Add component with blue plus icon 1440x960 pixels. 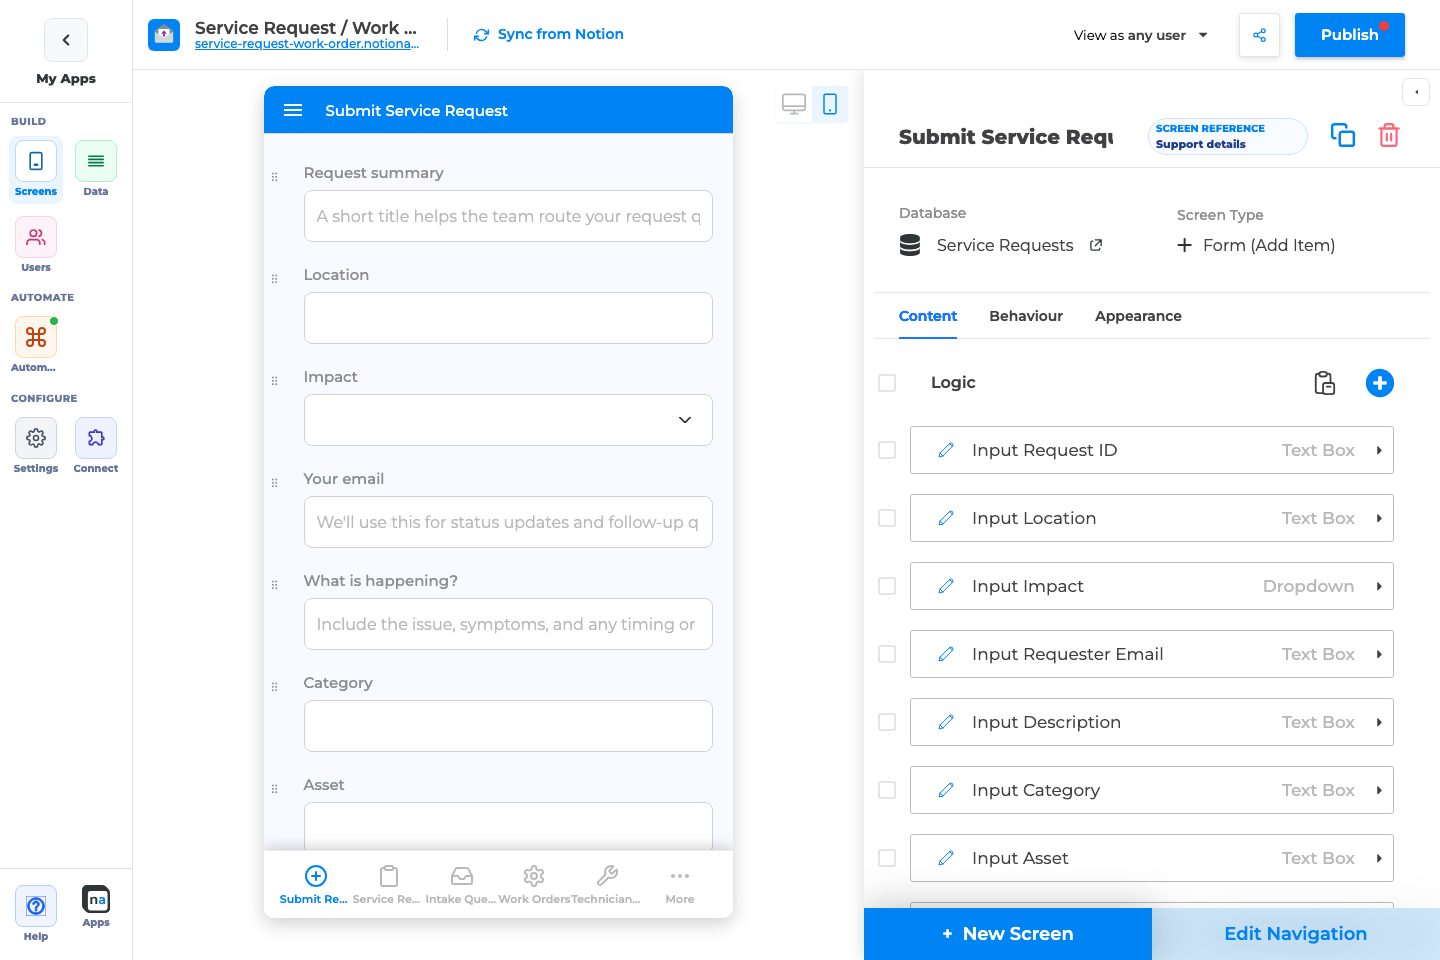[x=1380, y=383]
